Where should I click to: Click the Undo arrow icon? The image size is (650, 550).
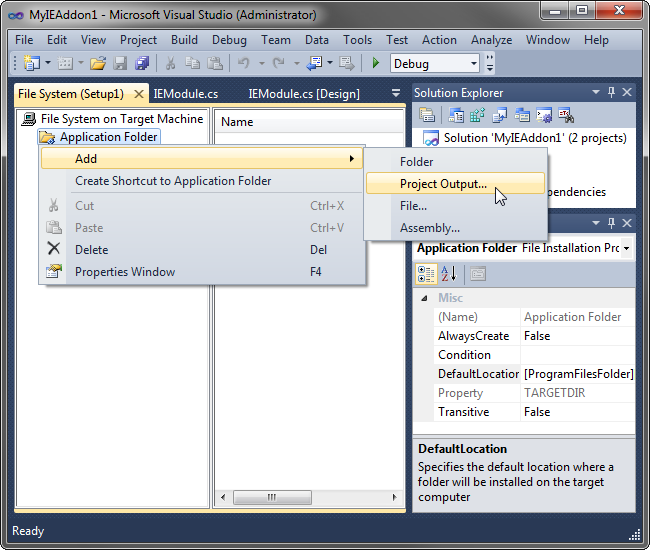click(244, 63)
